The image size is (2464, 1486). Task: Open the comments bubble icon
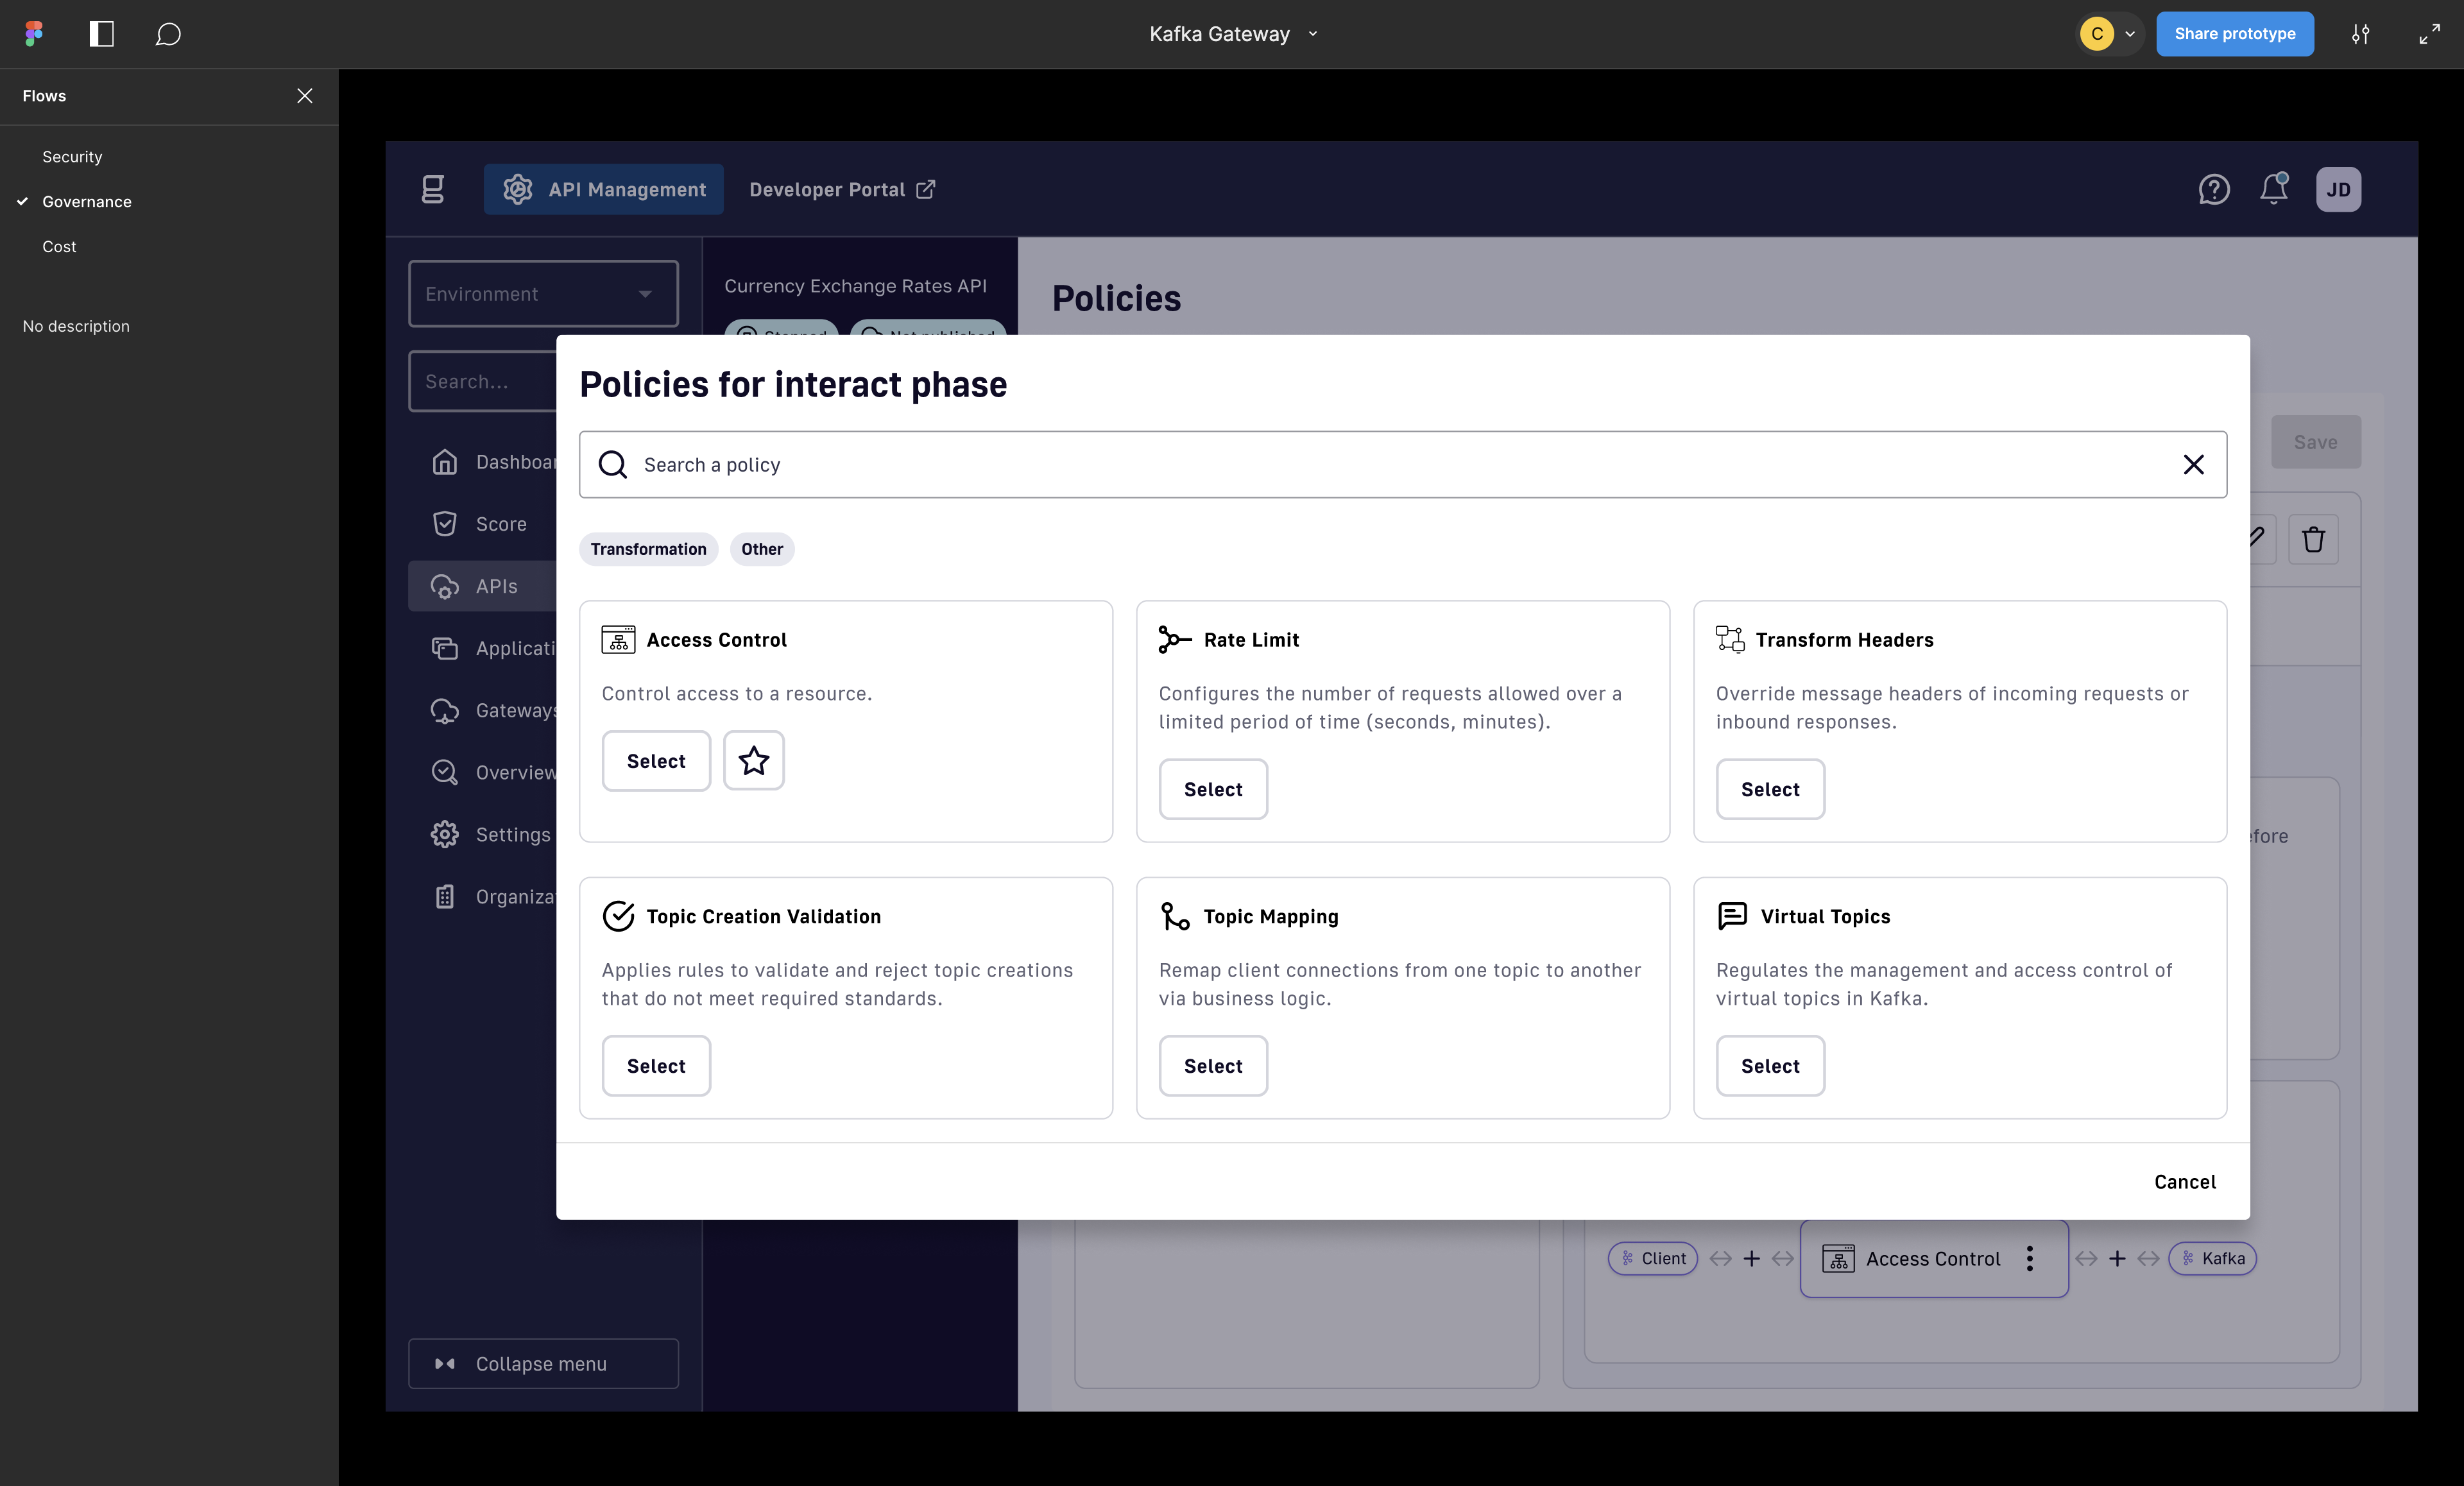[x=168, y=34]
